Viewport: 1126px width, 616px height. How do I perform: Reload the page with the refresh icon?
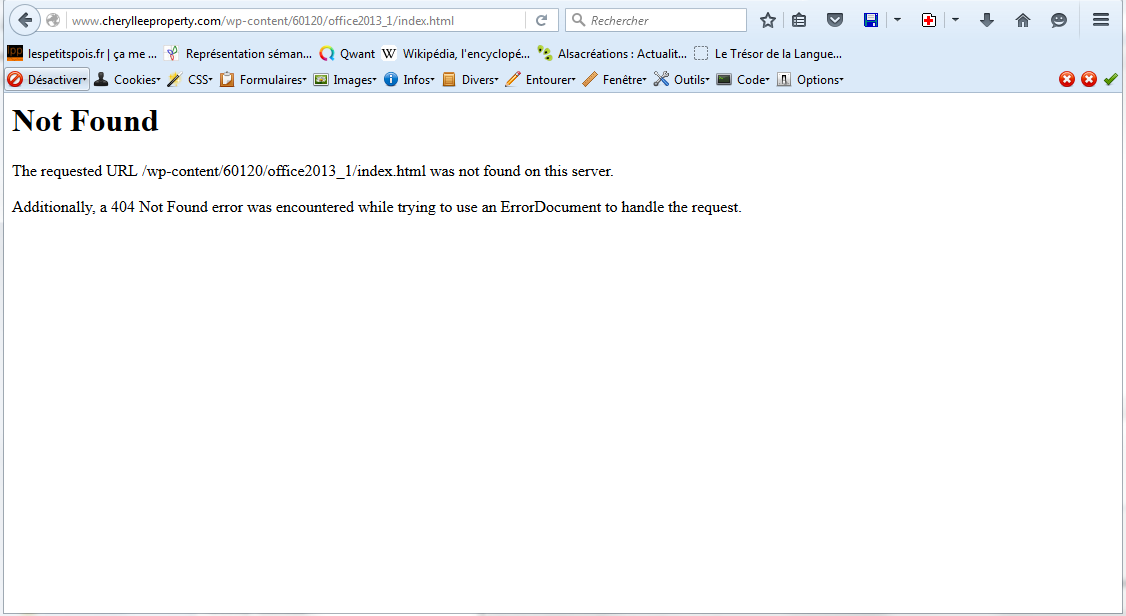coord(541,20)
